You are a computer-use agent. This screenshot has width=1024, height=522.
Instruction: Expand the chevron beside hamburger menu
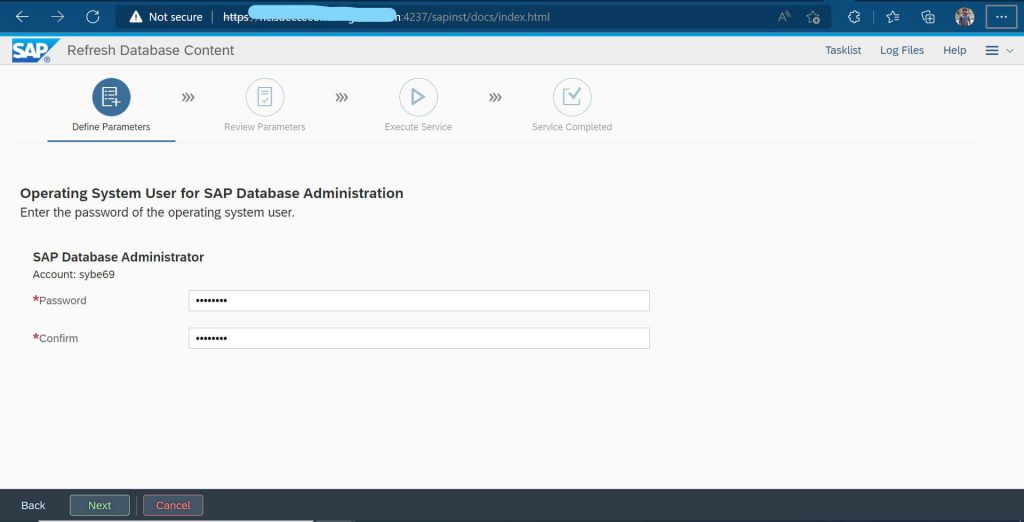(x=1010, y=51)
